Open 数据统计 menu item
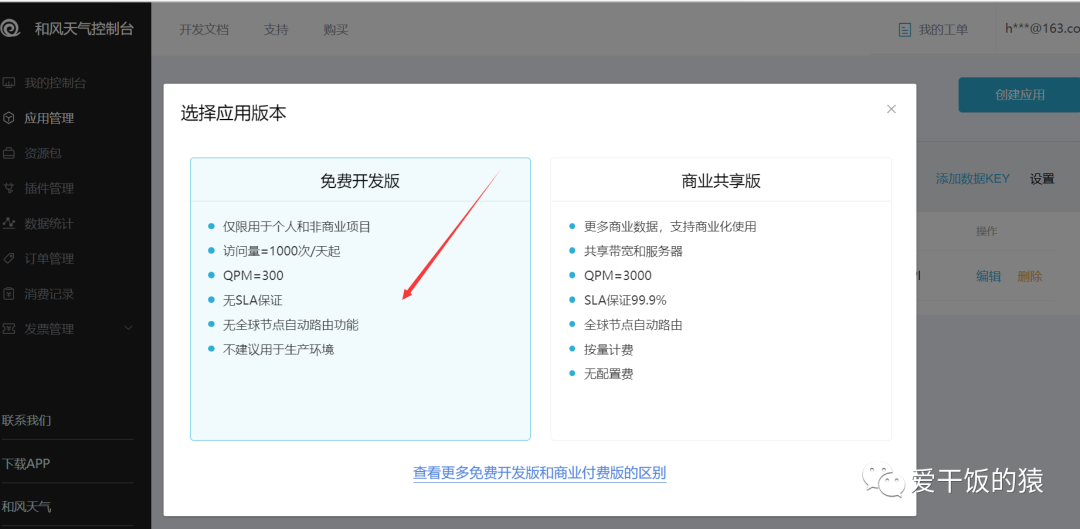 click(49, 224)
